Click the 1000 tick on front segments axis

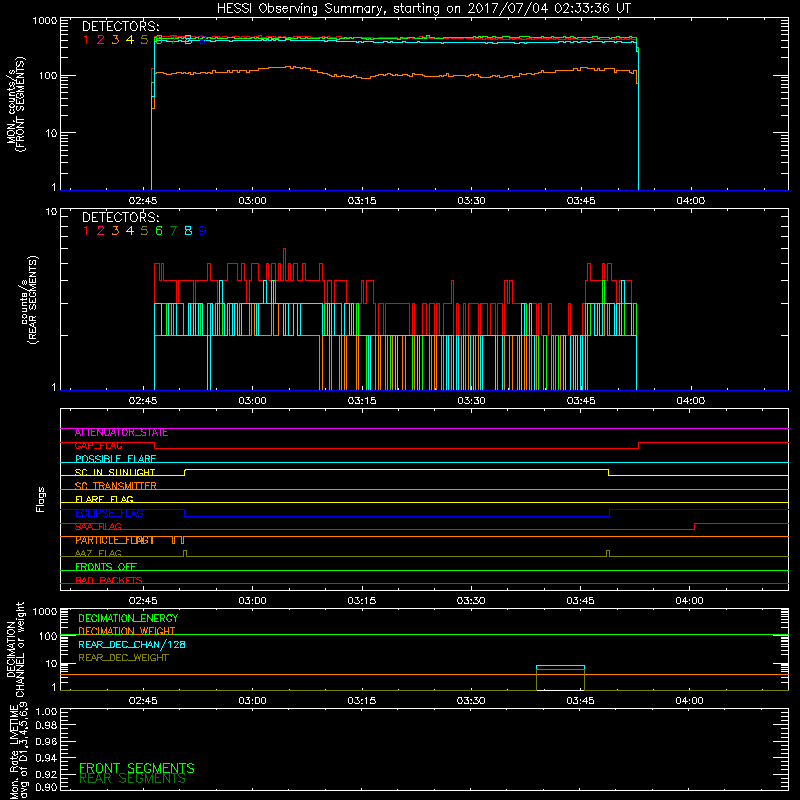[45, 21]
